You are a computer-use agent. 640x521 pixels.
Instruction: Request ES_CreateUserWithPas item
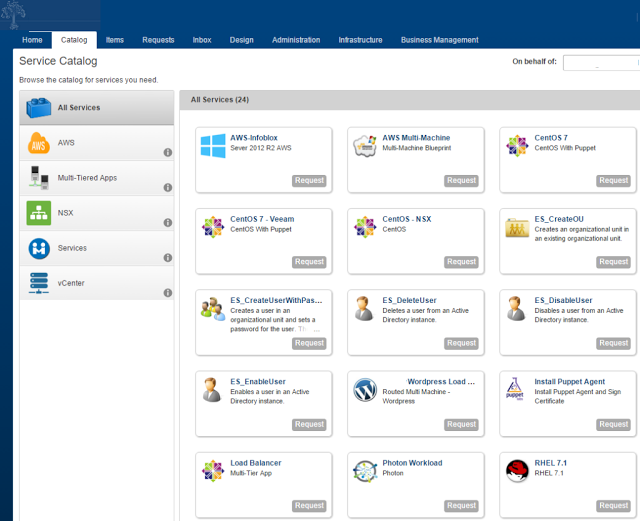tap(309, 343)
